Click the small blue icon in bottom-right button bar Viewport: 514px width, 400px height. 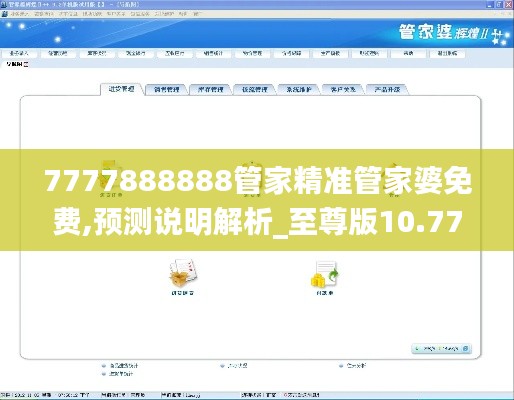point(466,349)
